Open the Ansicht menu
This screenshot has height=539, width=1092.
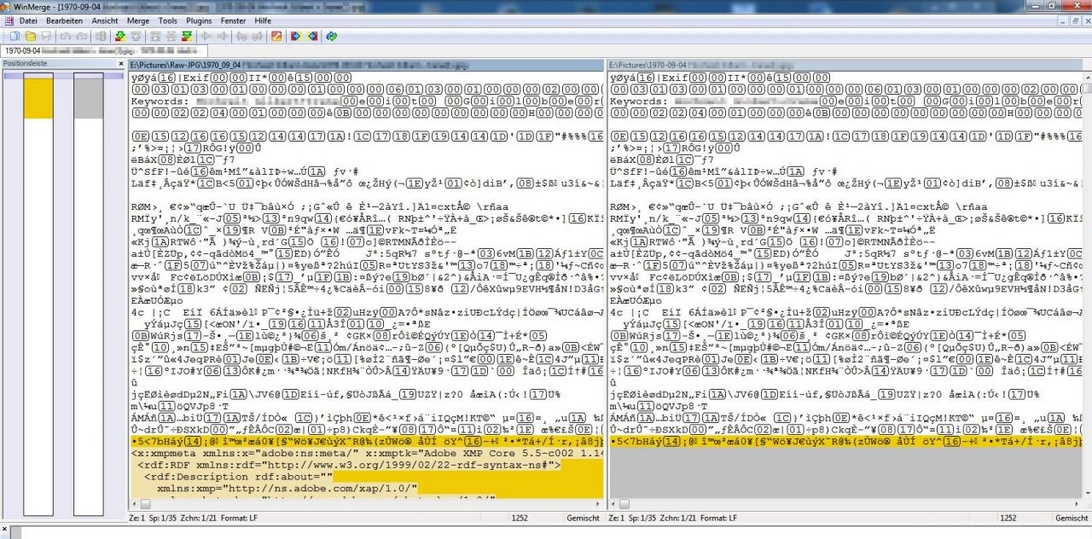(103, 20)
